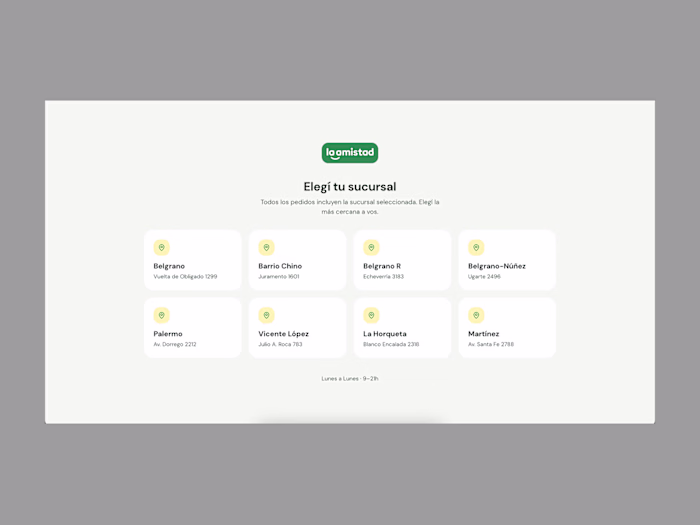This screenshot has height=525, width=700.
Task: Click the address Blanco Encalada 2318
Action: click(391, 344)
